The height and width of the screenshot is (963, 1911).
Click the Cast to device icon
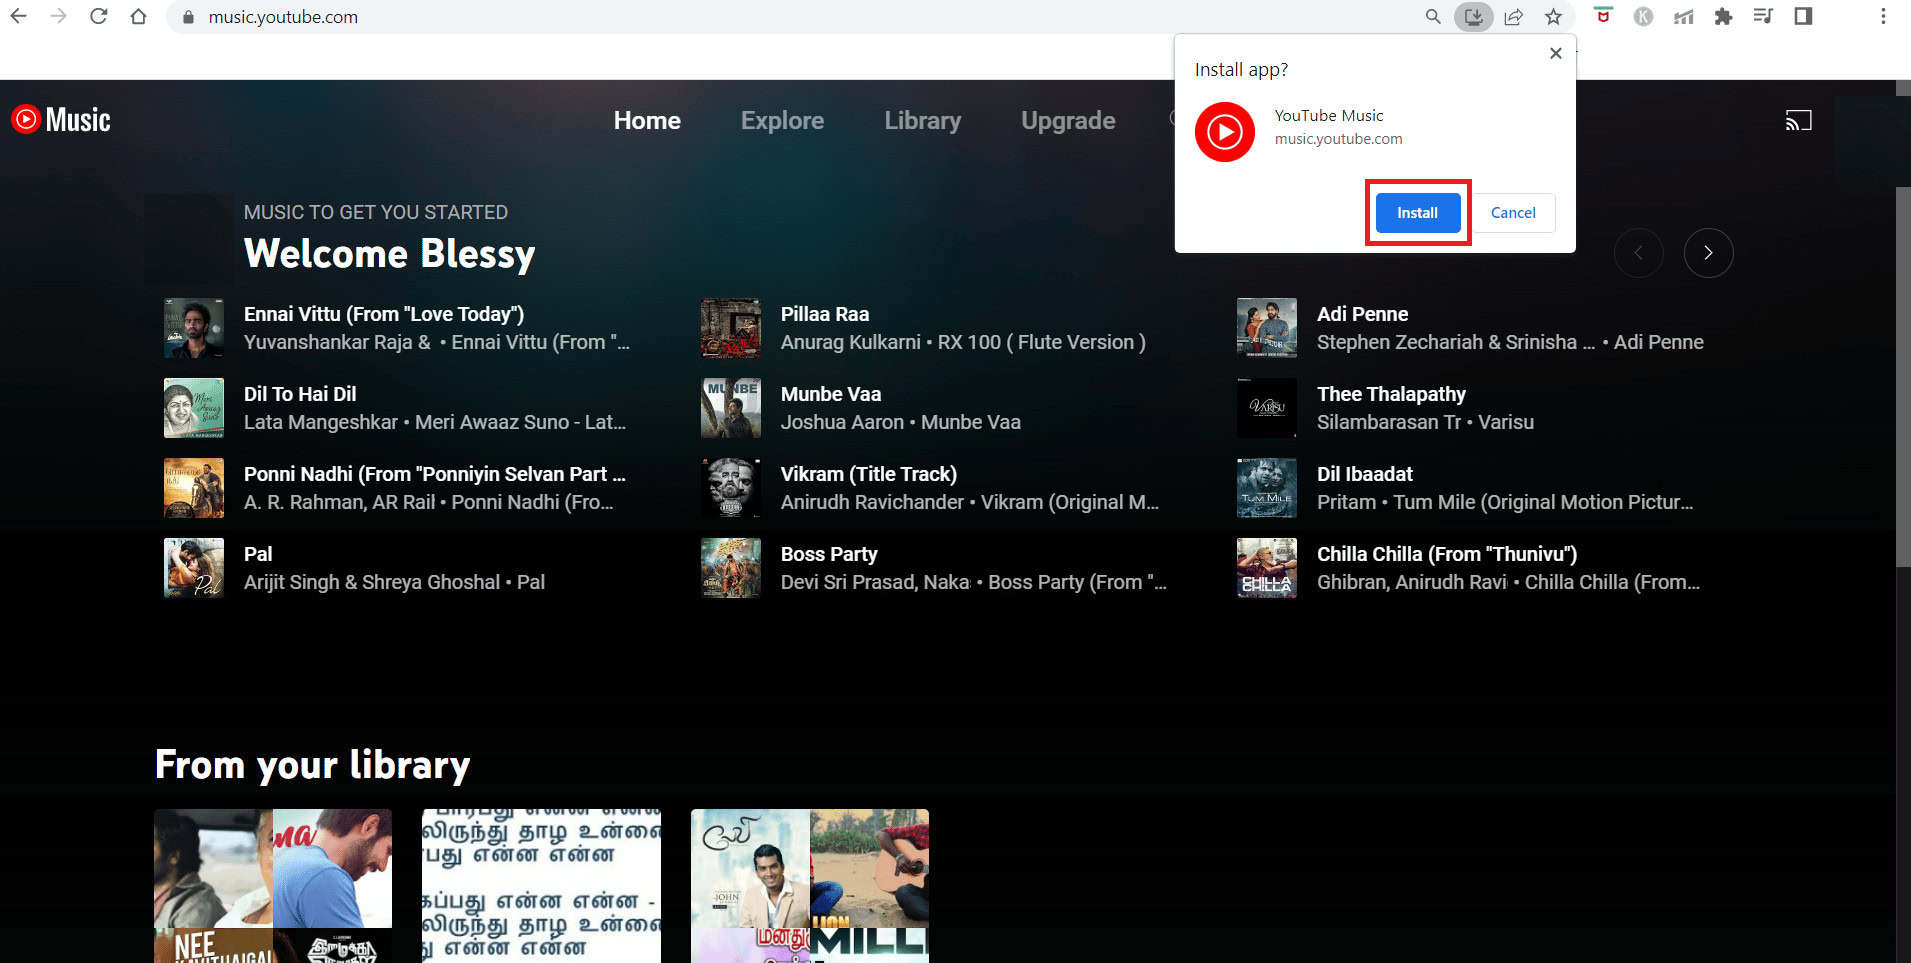[1798, 121]
